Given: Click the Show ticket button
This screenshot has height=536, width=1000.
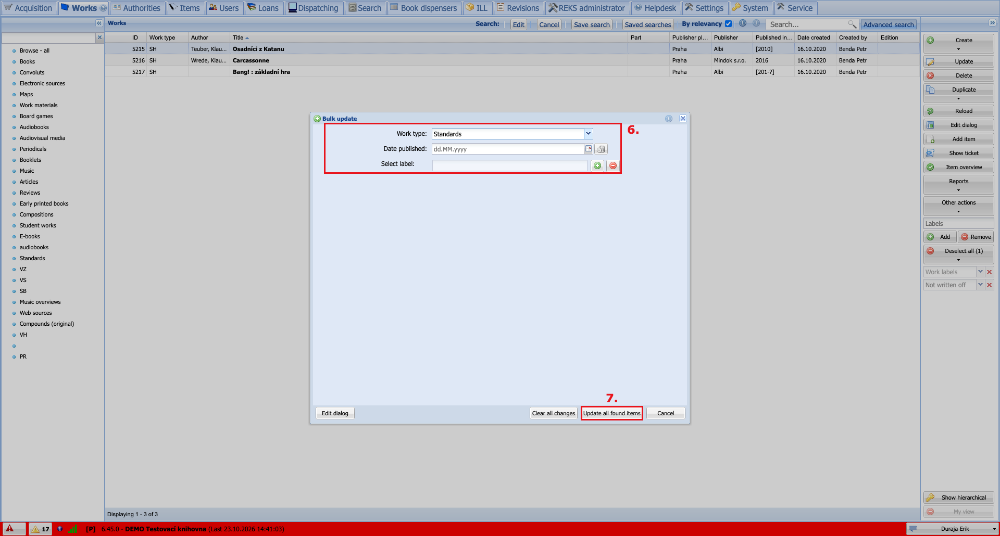Looking at the screenshot, I should 958,153.
